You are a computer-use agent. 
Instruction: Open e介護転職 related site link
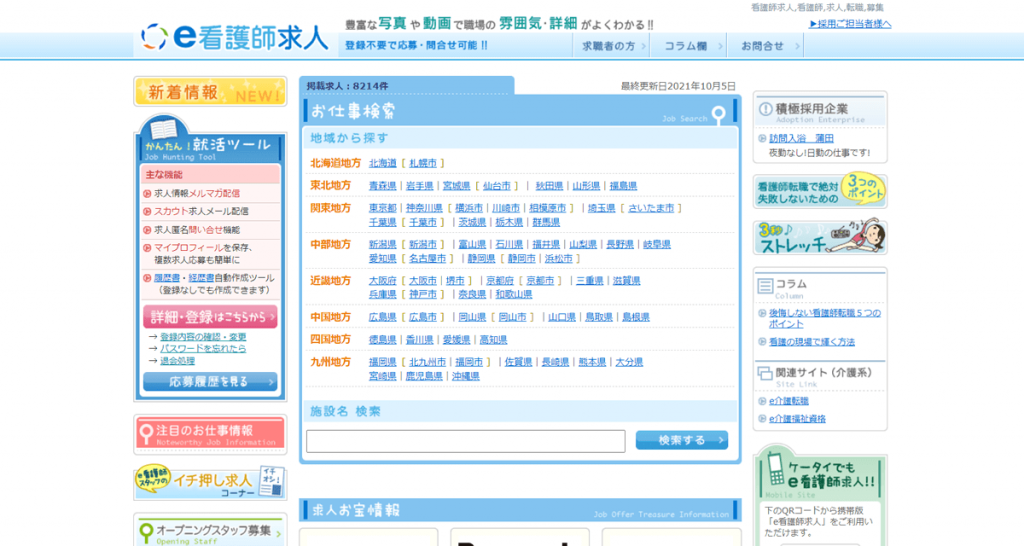pyautogui.click(x=788, y=401)
